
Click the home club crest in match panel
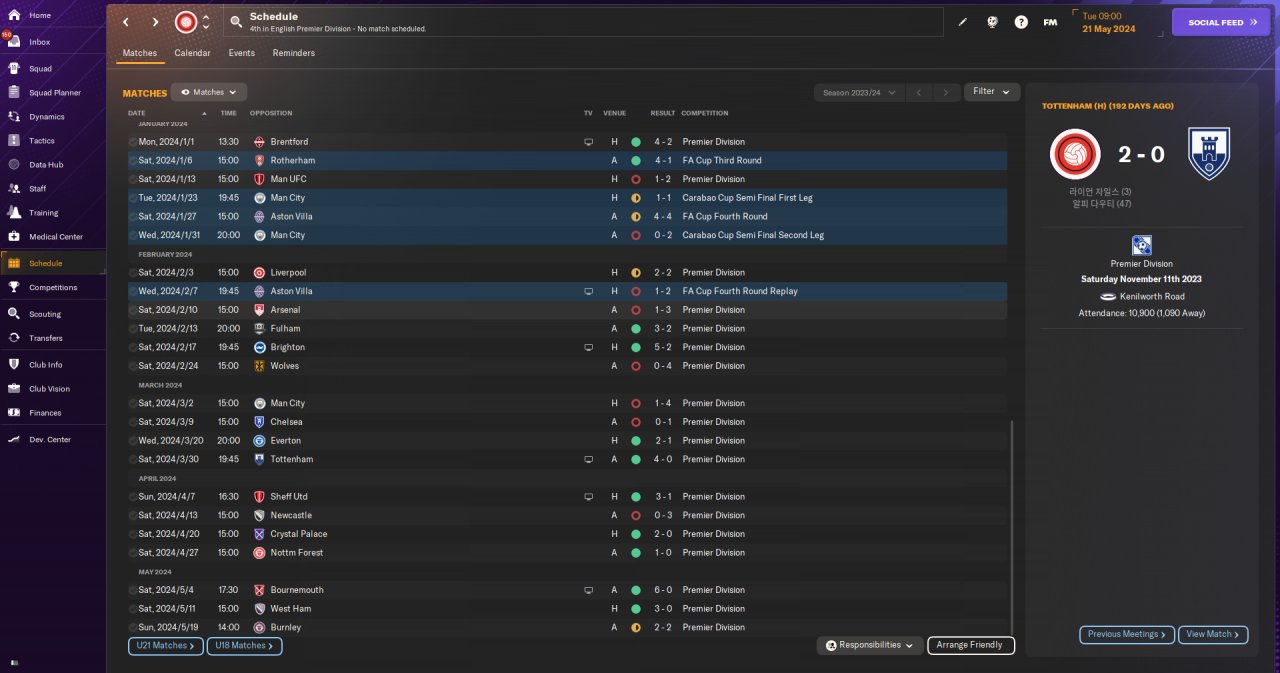(1075, 154)
